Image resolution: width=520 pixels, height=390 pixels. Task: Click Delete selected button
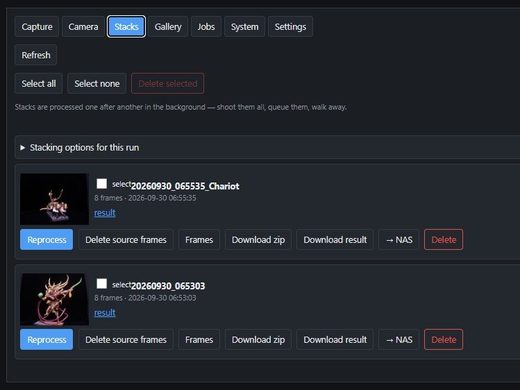(168, 83)
